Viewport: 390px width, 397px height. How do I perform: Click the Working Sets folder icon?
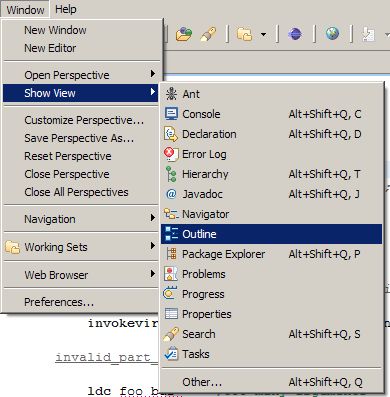(13, 247)
